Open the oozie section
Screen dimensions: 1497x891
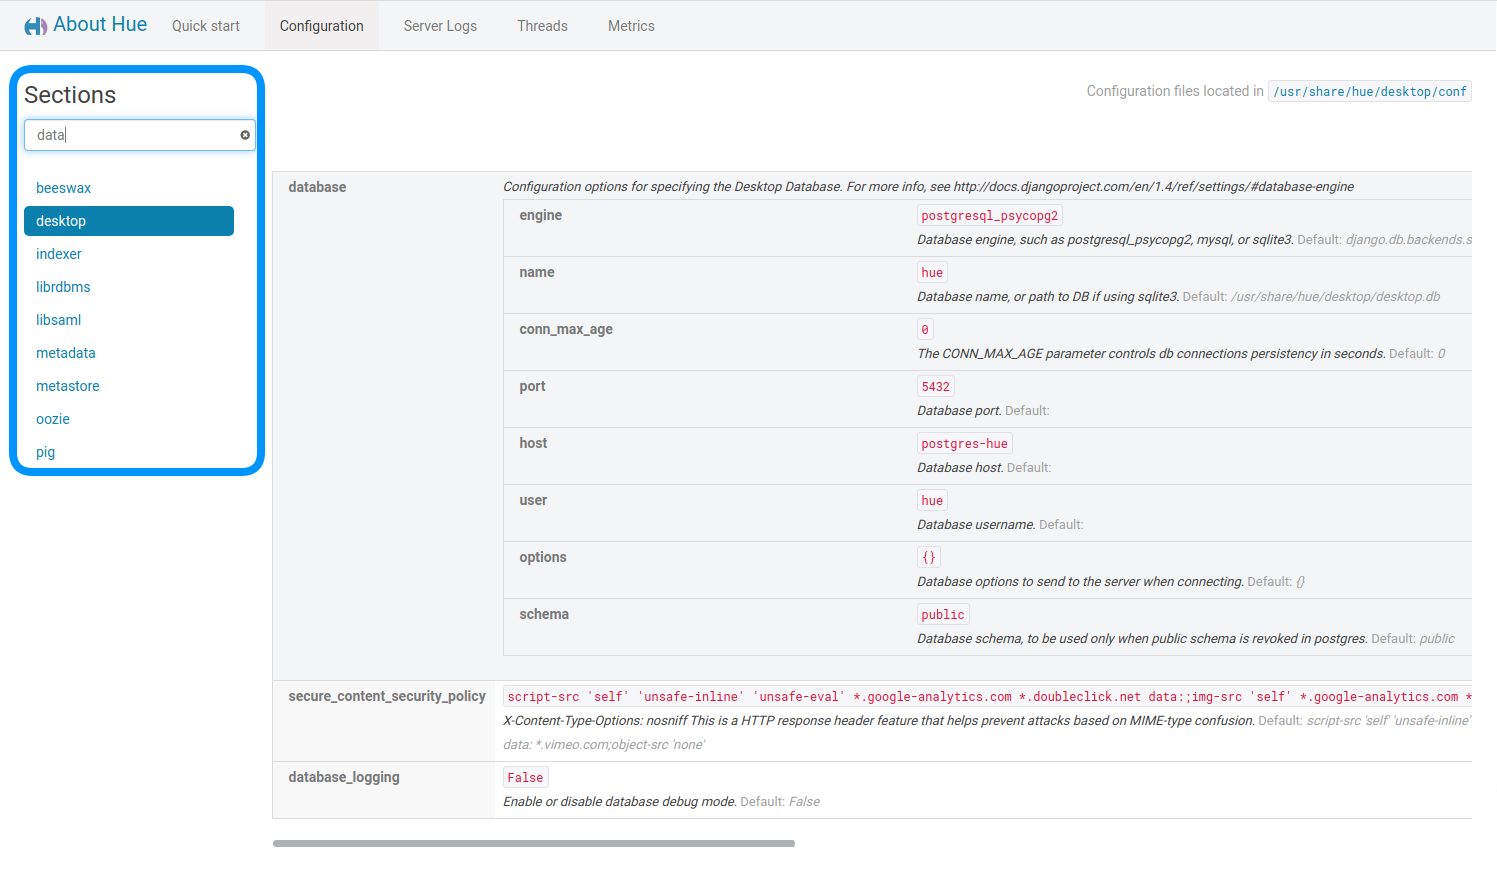53,419
